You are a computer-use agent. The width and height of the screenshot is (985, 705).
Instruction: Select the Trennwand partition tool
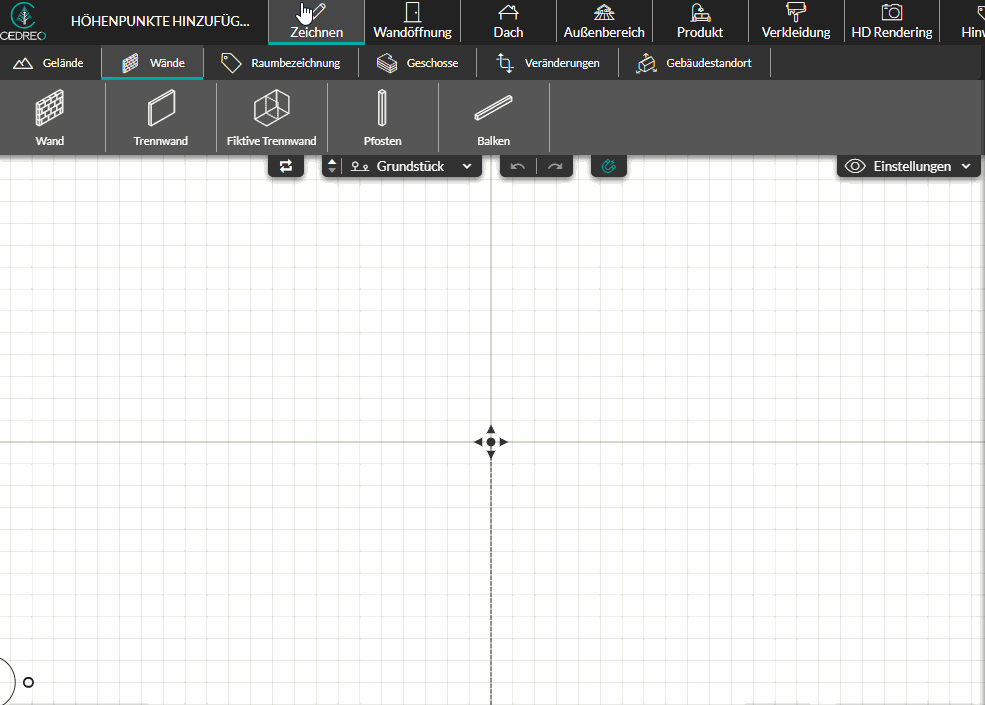(x=161, y=118)
